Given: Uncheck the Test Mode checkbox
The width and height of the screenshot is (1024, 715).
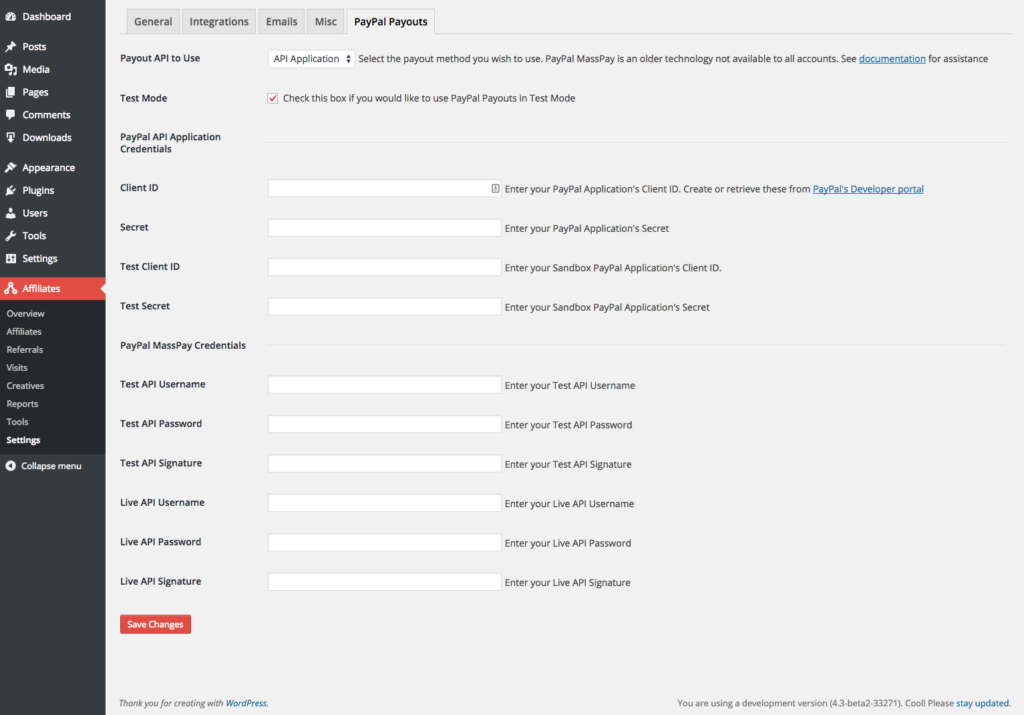Looking at the screenshot, I should (x=272, y=98).
